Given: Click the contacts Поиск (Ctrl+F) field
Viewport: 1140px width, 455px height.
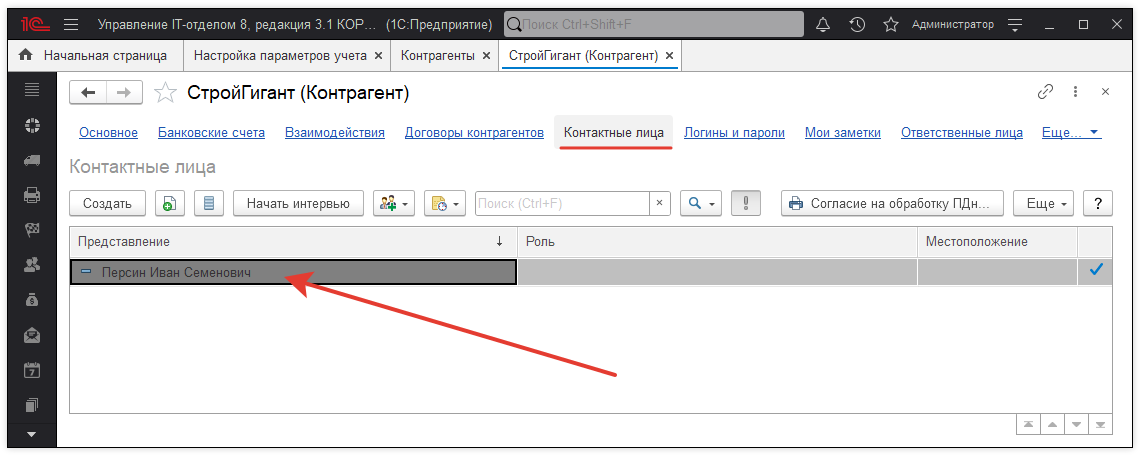Looking at the screenshot, I should click(562, 203).
